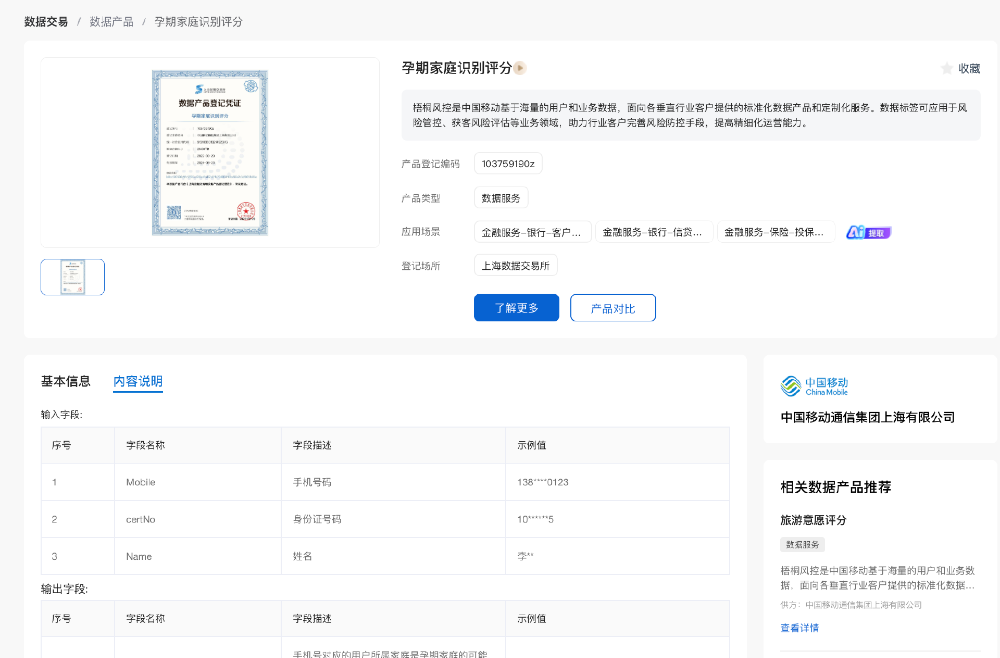Select the 内容说明 tab

point(138,381)
